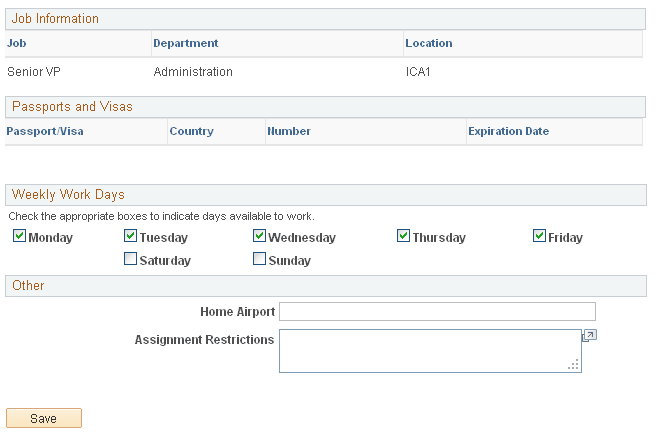Select the Location column header
The width and height of the screenshot is (668, 436).
point(428,43)
